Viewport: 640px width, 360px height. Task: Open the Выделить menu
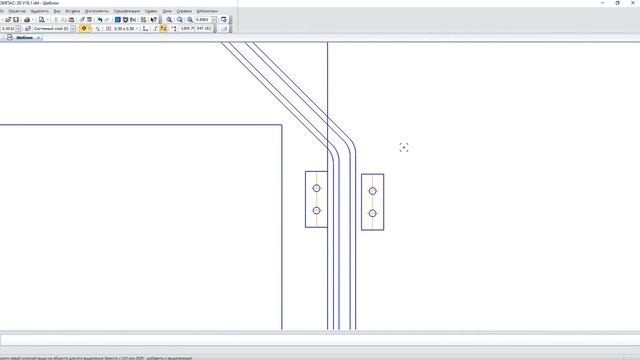pyautogui.click(x=40, y=11)
